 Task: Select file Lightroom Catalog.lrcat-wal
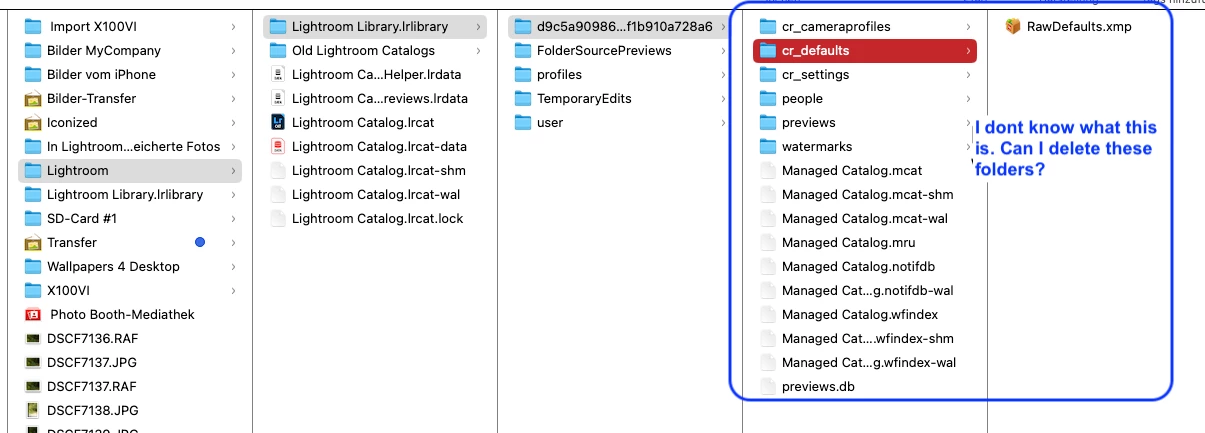(x=375, y=194)
